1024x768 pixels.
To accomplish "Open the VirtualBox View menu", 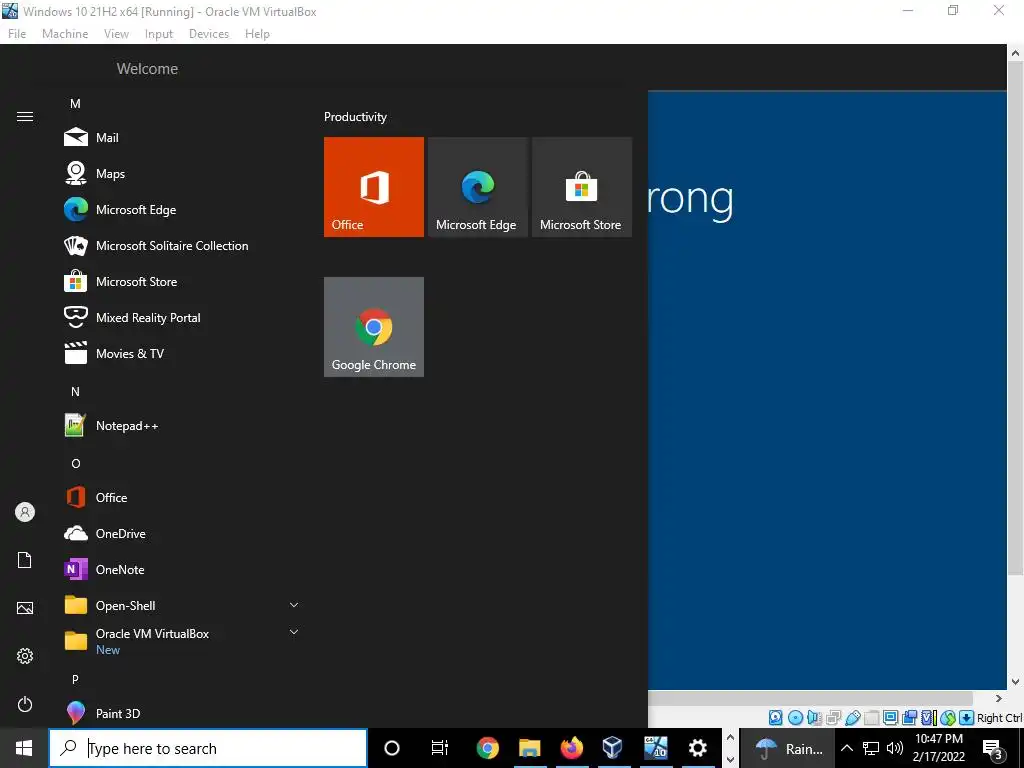I will point(116,34).
